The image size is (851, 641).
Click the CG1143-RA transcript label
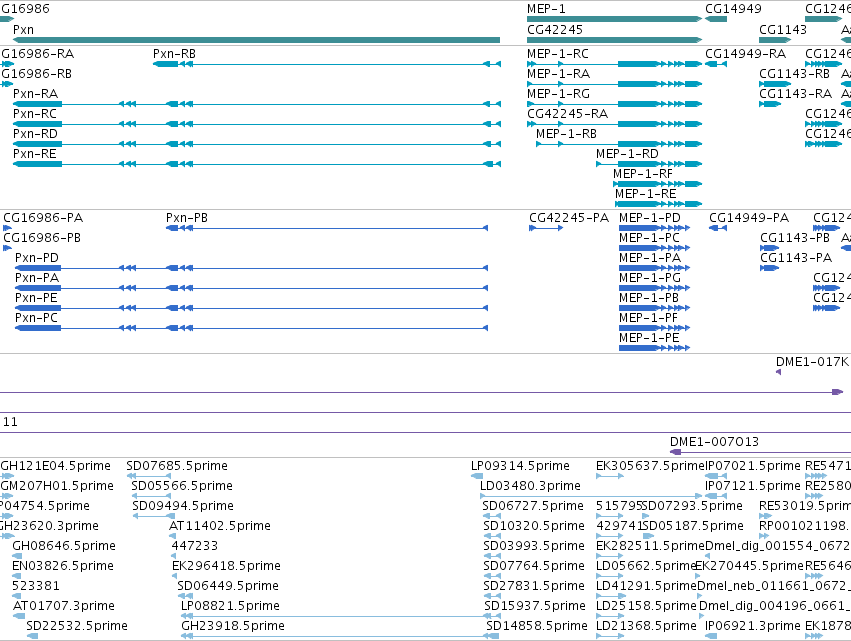point(796,94)
